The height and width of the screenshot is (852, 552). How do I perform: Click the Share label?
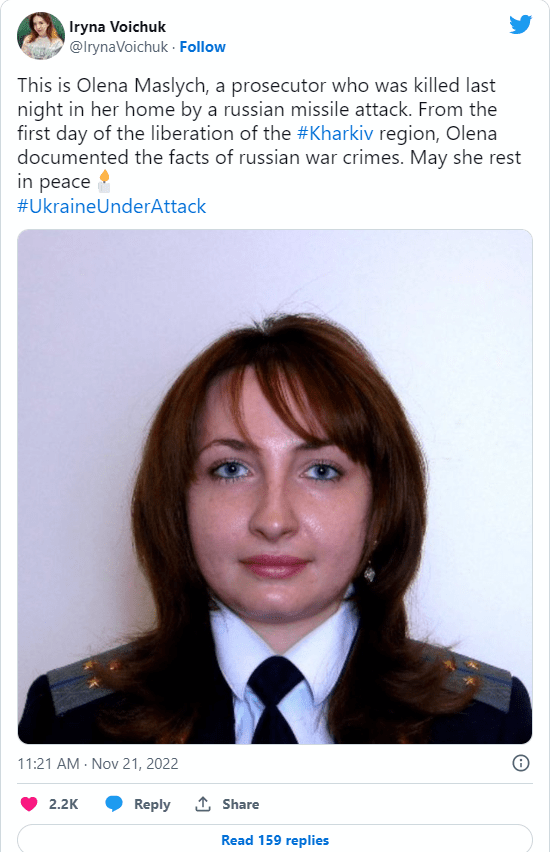point(240,804)
